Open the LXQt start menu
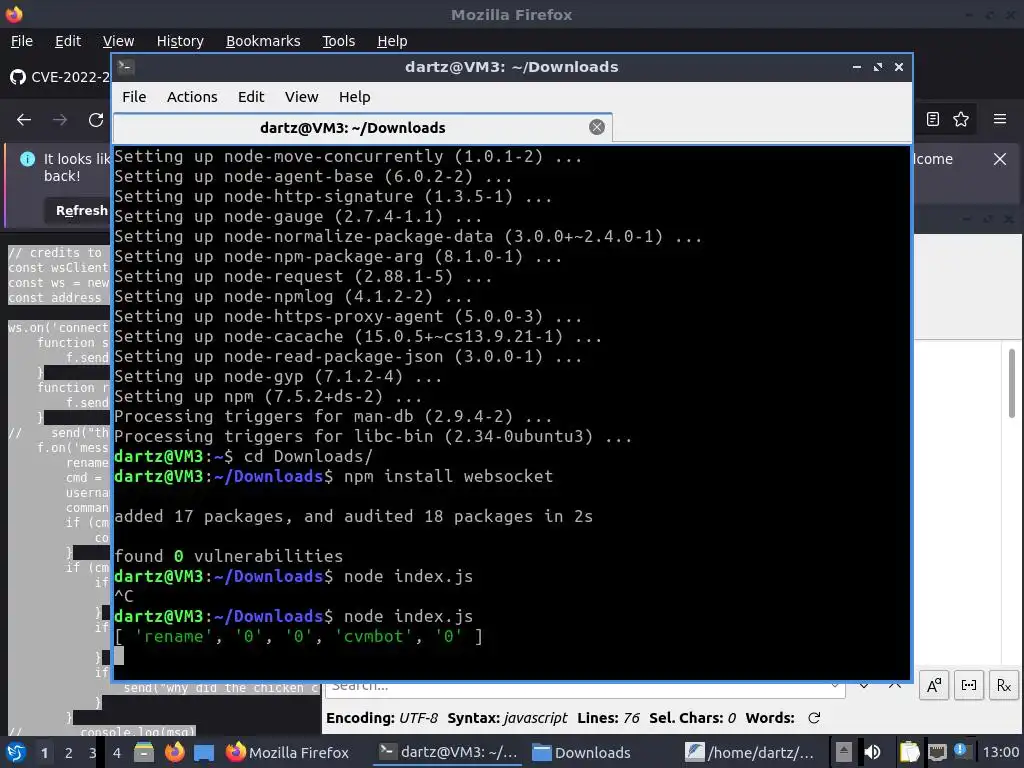The height and width of the screenshot is (768, 1024). point(16,752)
